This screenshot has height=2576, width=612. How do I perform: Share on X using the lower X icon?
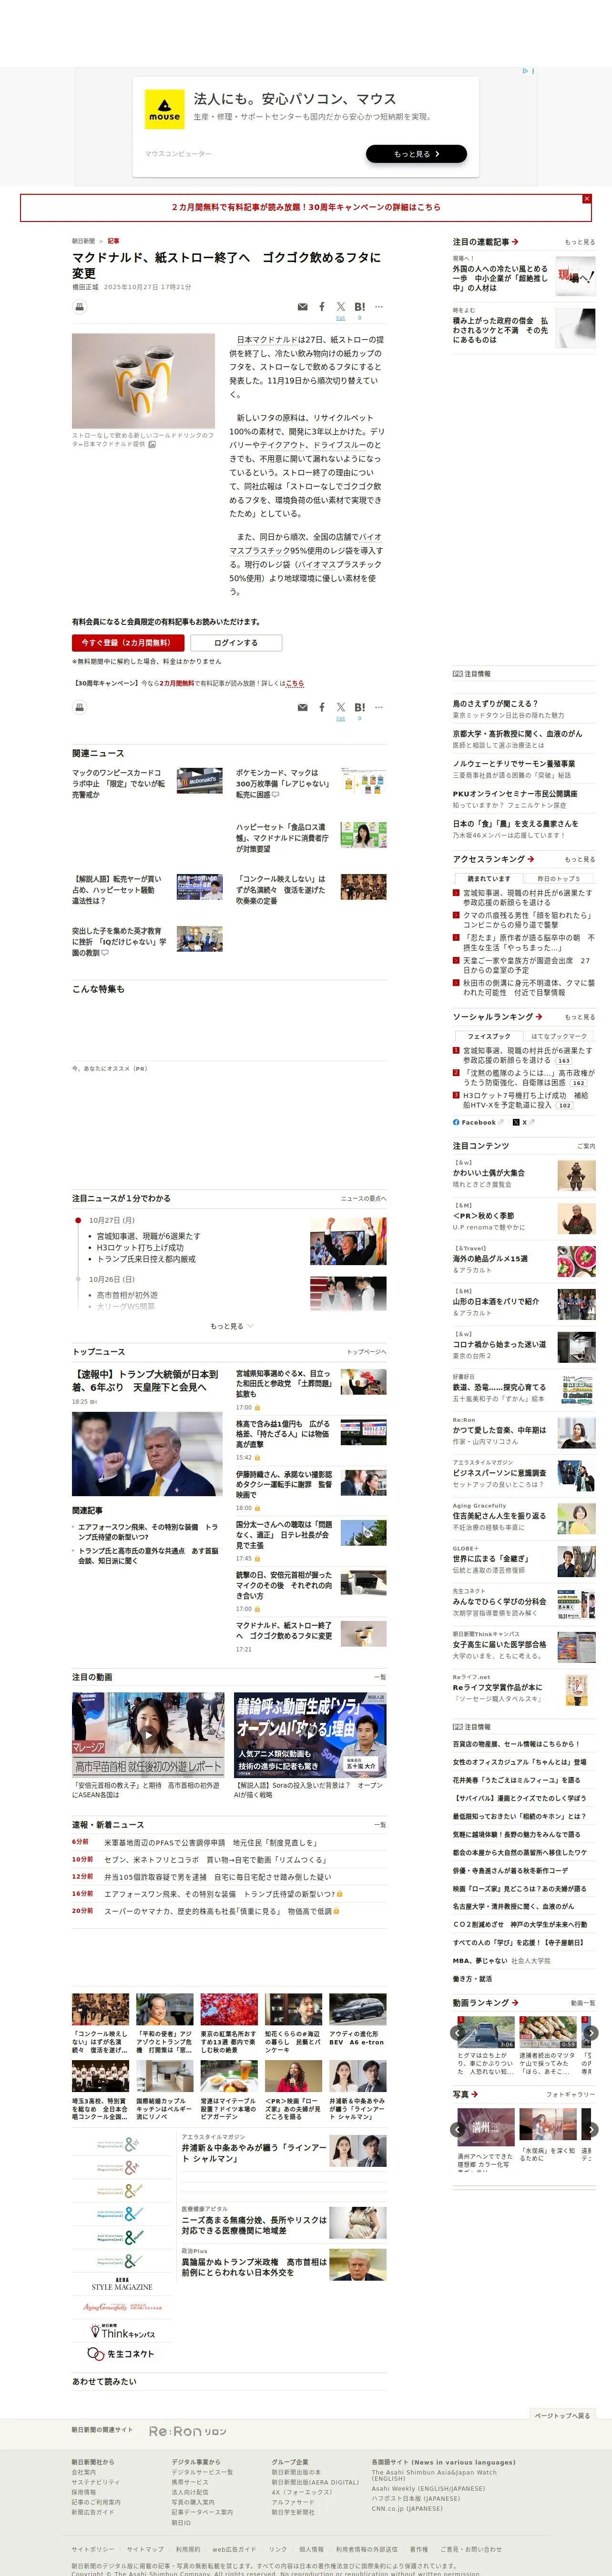pyautogui.click(x=341, y=707)
